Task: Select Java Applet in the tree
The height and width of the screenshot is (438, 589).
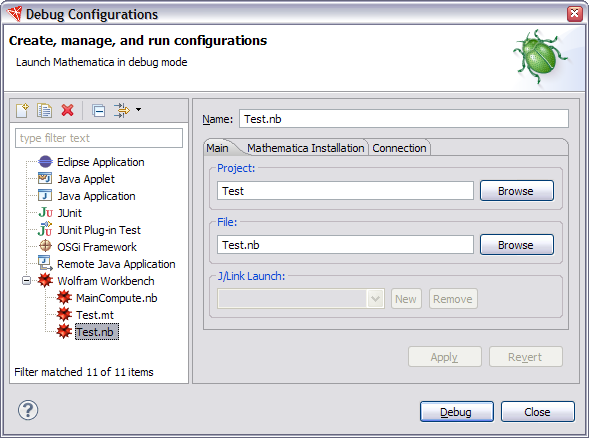Action: pos(86,179)
